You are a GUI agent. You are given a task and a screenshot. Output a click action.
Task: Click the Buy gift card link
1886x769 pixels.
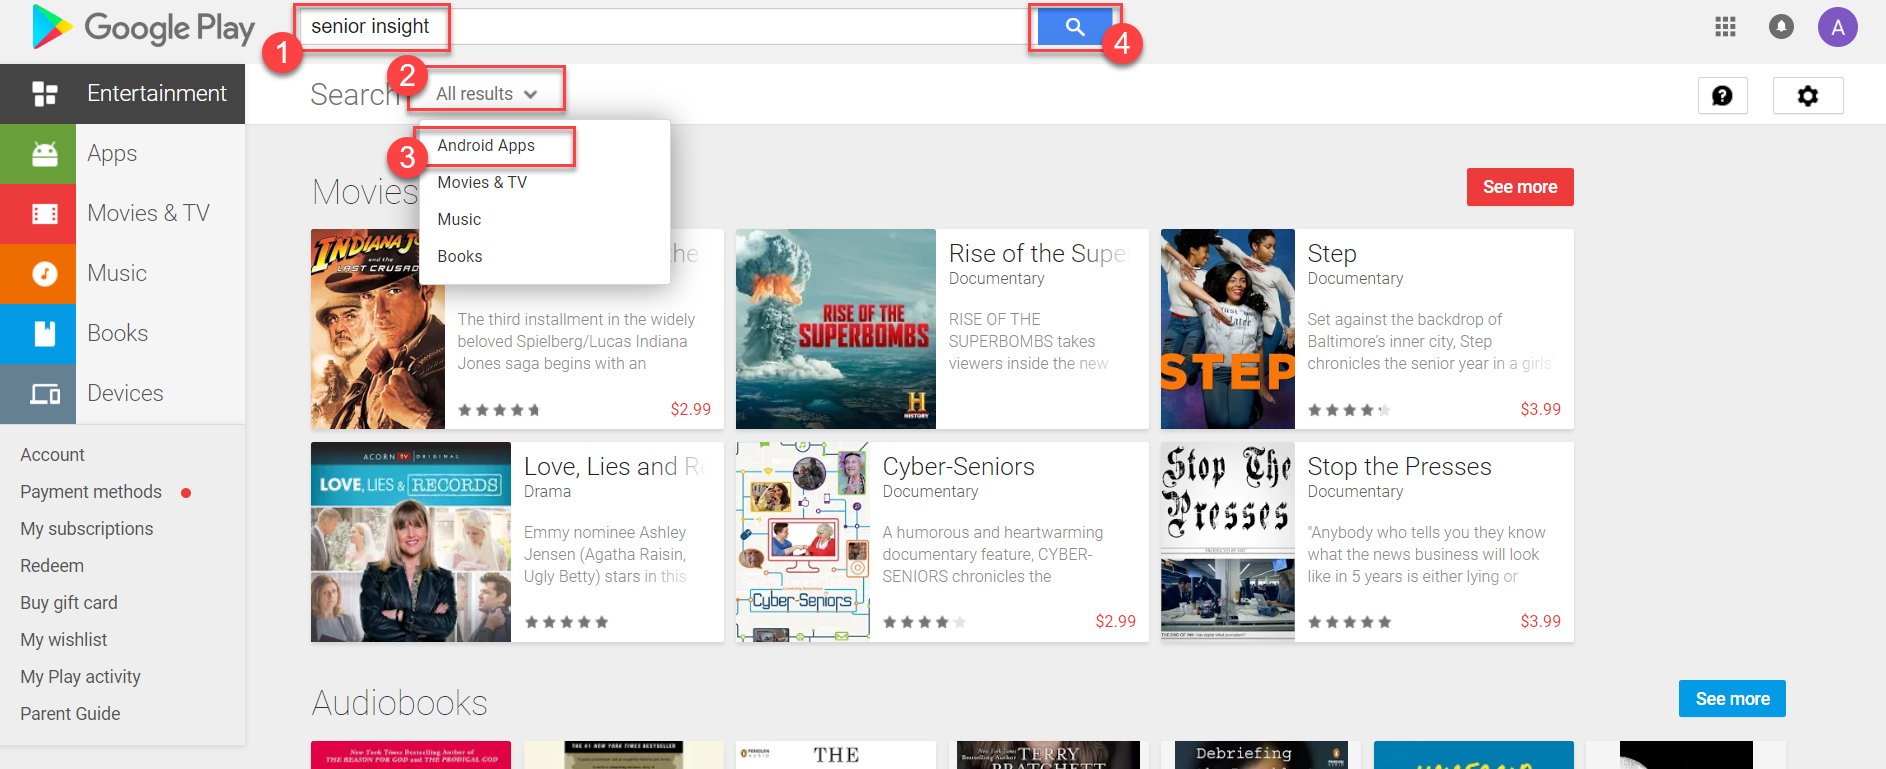tap(69, 603)
